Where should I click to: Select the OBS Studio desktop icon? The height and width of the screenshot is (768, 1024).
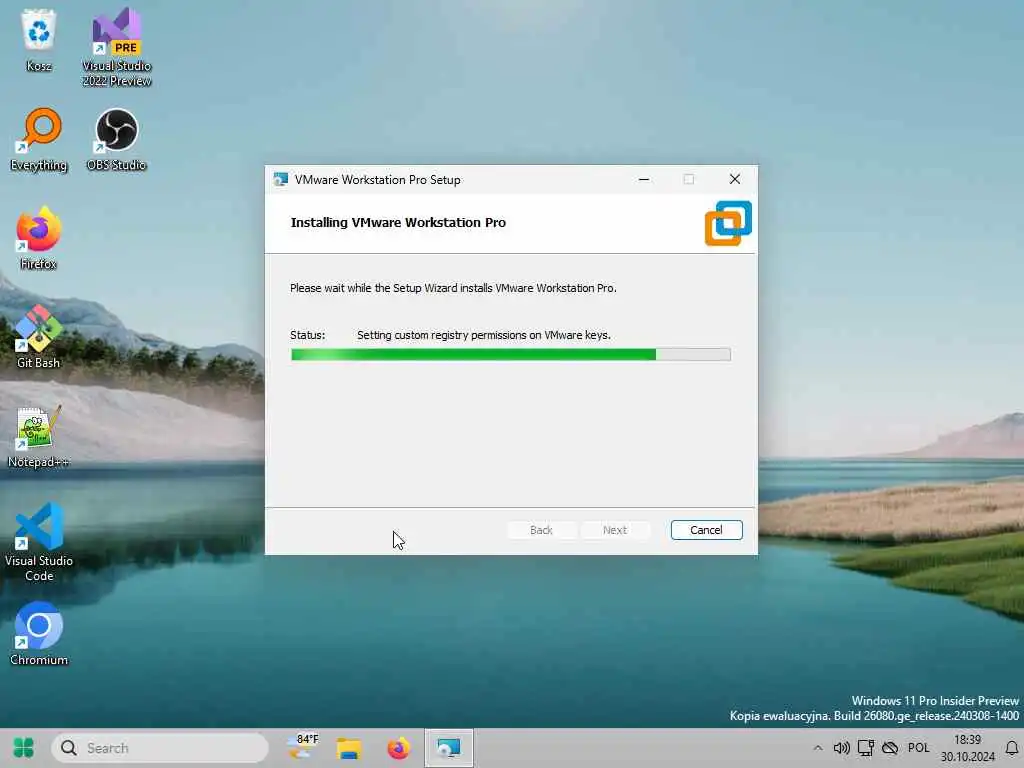[x=116, y=139]
